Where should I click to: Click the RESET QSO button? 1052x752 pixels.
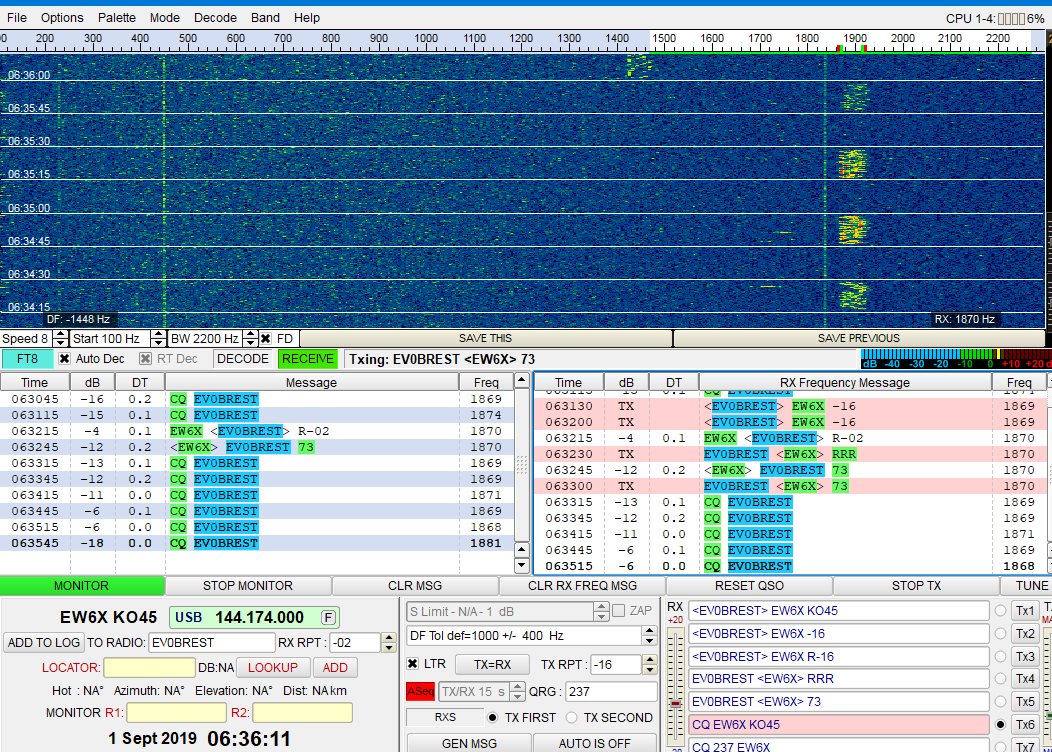point(748,586)
